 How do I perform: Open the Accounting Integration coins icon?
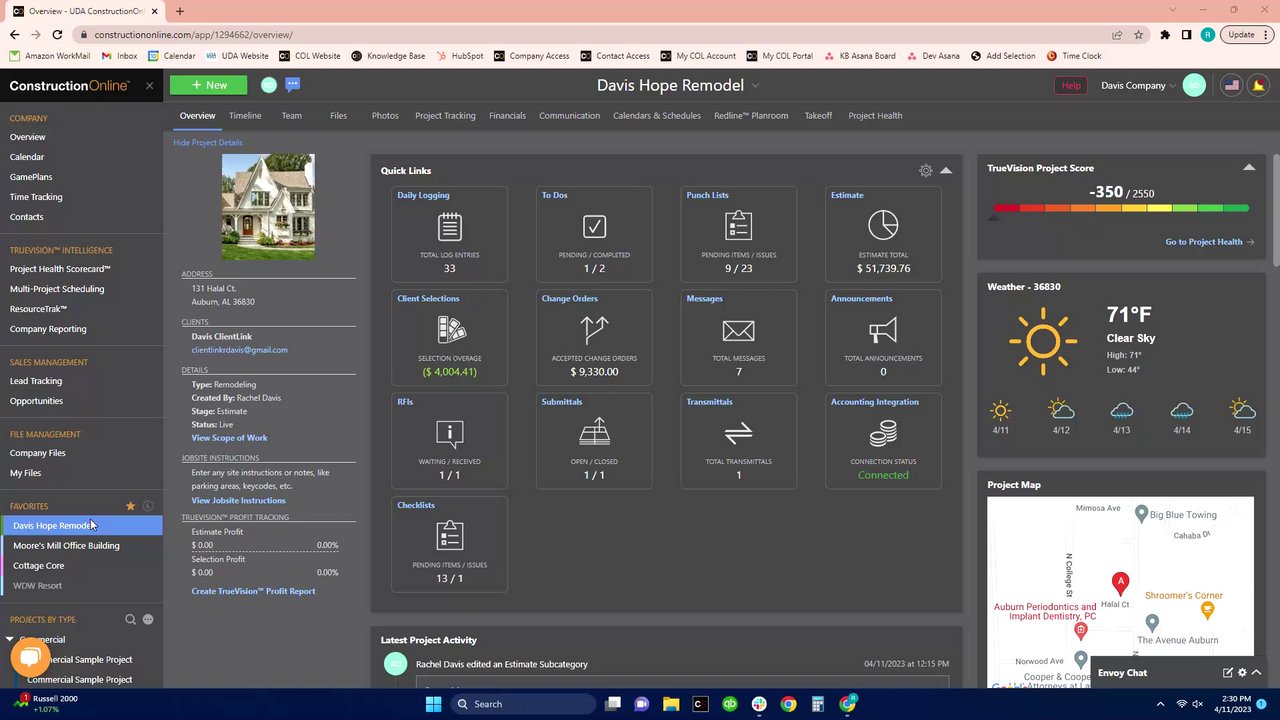click(883, 433)
